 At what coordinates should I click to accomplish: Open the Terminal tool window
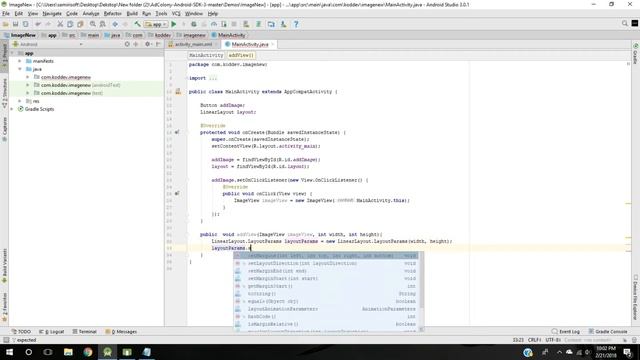84,331
